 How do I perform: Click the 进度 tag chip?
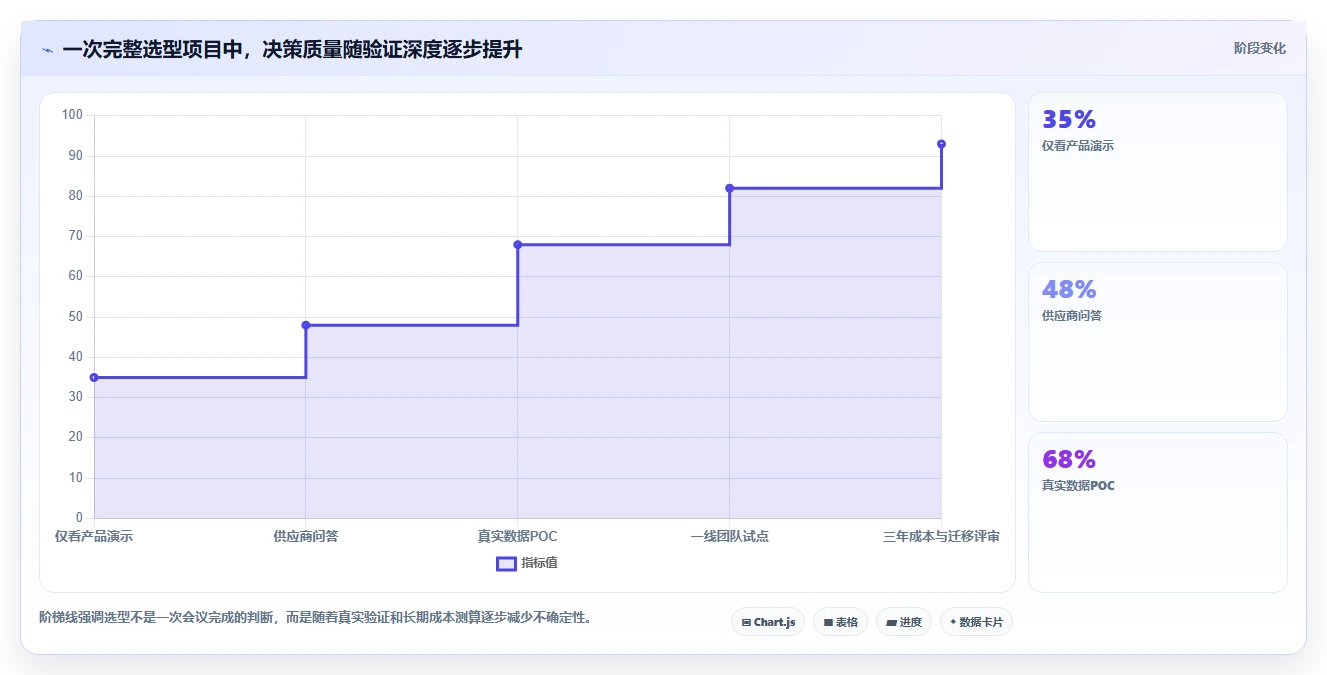pyautogui.click(x=904, y=622)
